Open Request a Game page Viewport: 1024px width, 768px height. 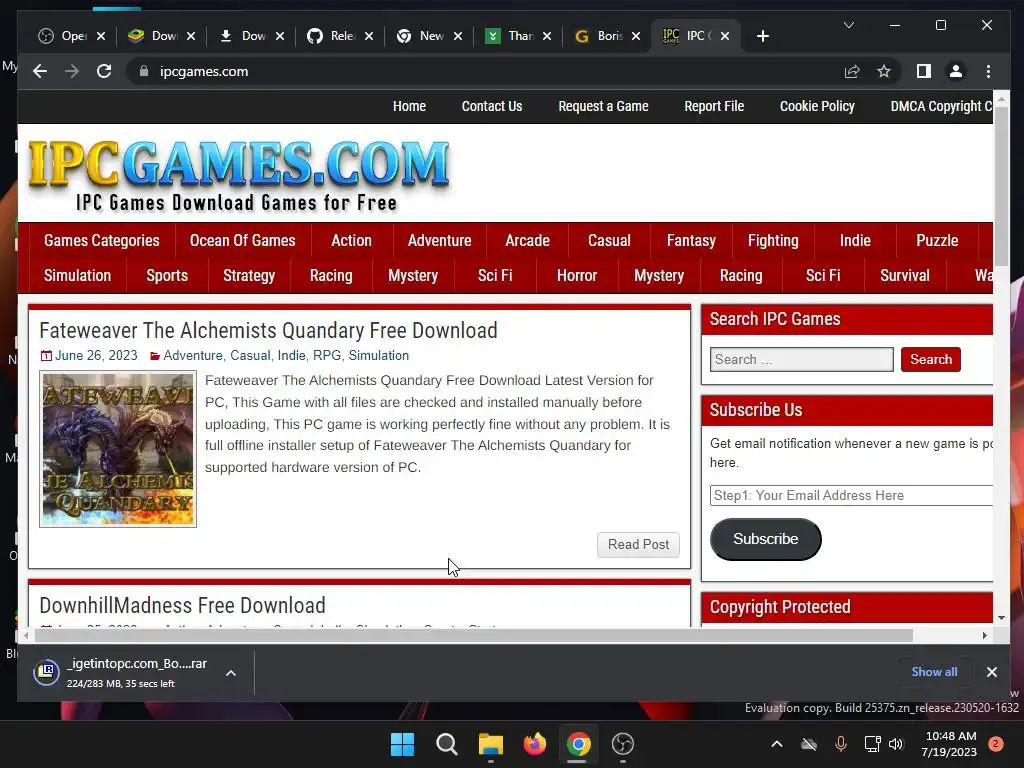[603, 106]
